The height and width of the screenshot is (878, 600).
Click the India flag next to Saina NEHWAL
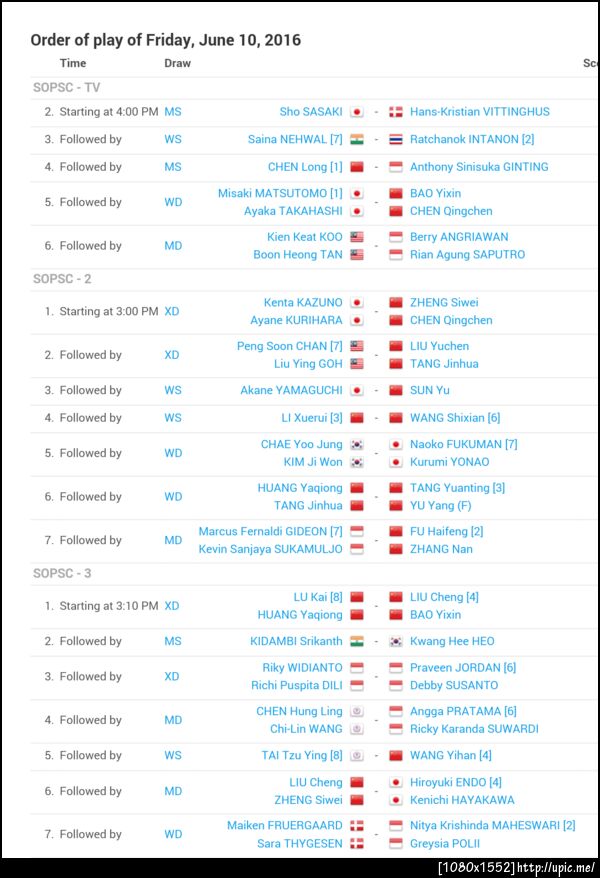click(x=357, y=140)
